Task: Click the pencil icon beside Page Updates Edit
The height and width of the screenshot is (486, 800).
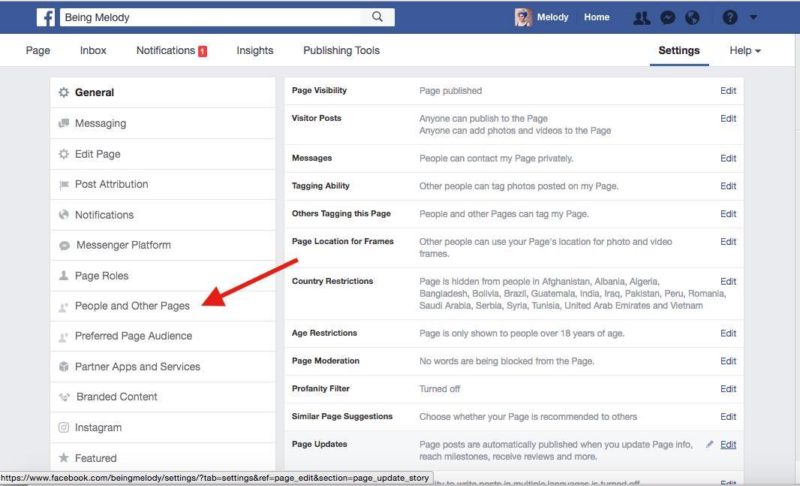Action: (709, 444)
